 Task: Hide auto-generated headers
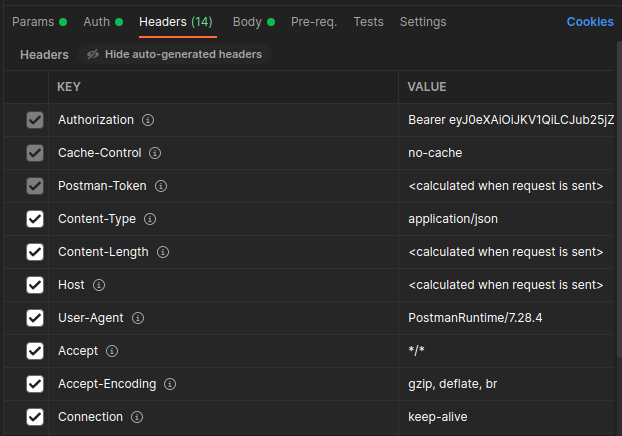coord(175,54)
